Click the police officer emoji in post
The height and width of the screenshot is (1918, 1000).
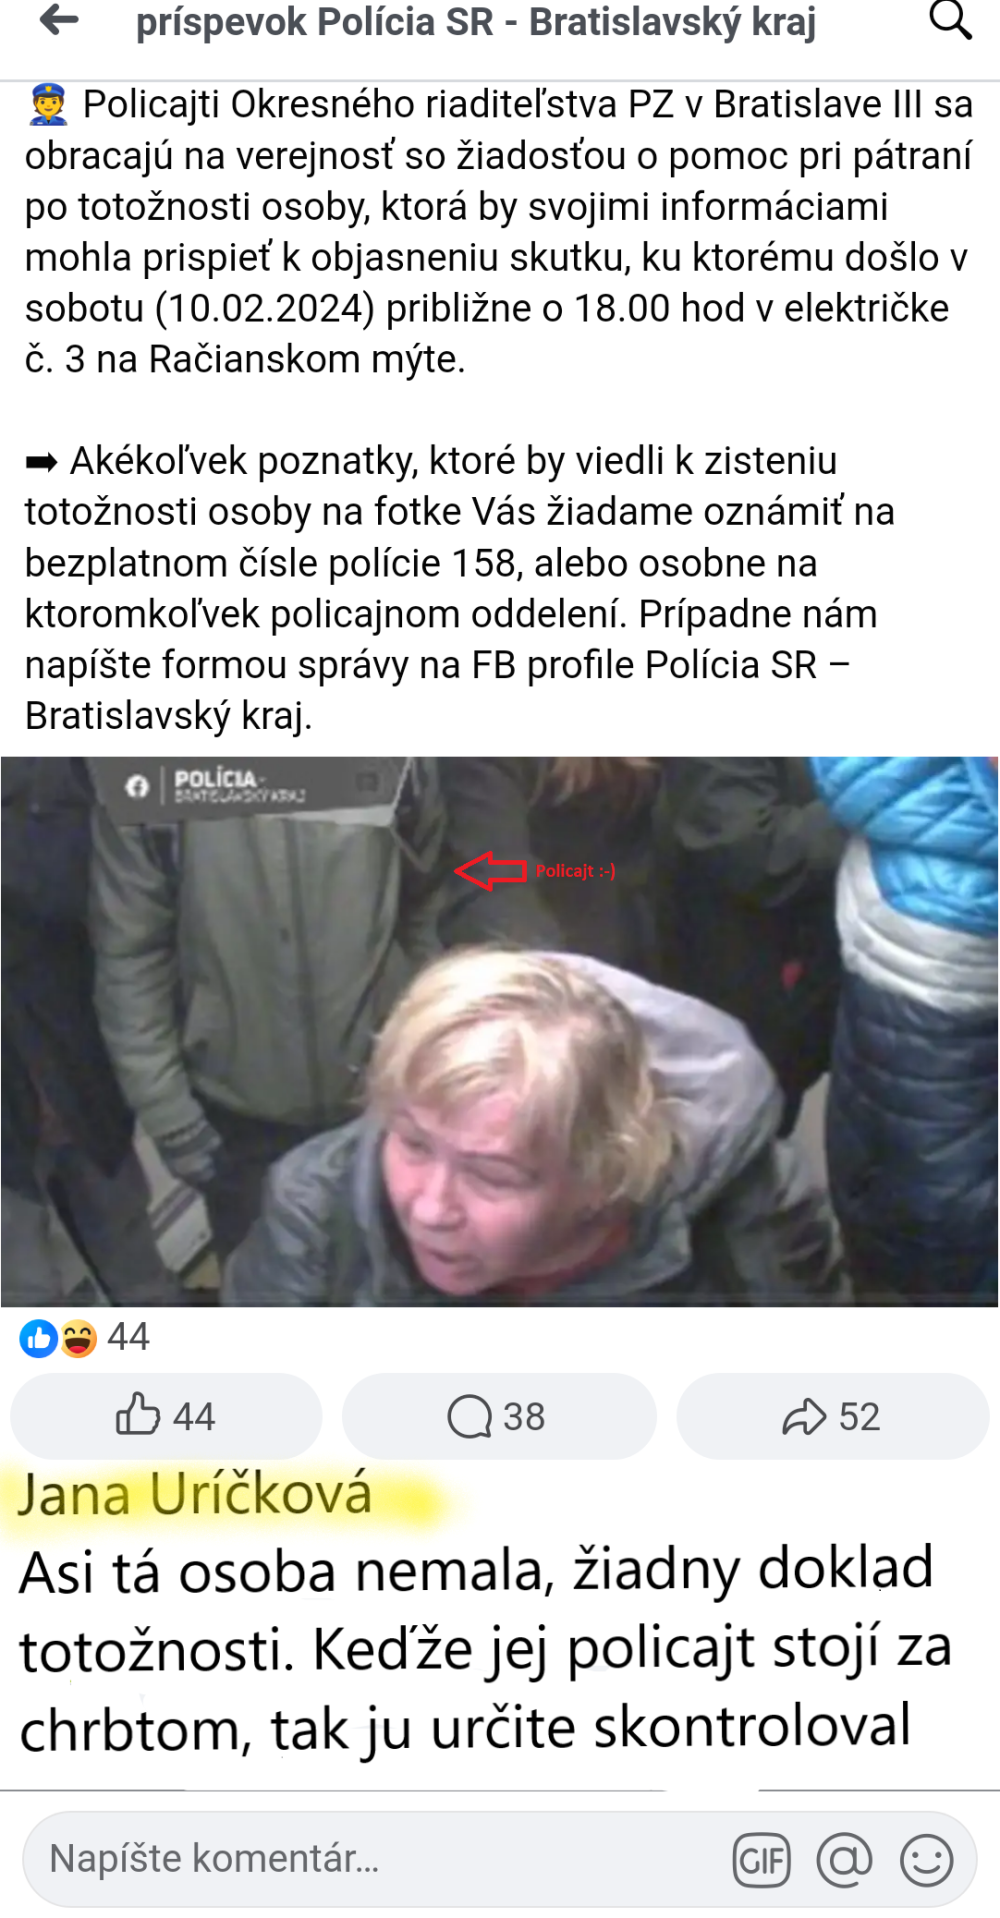[x=48, y=105]
